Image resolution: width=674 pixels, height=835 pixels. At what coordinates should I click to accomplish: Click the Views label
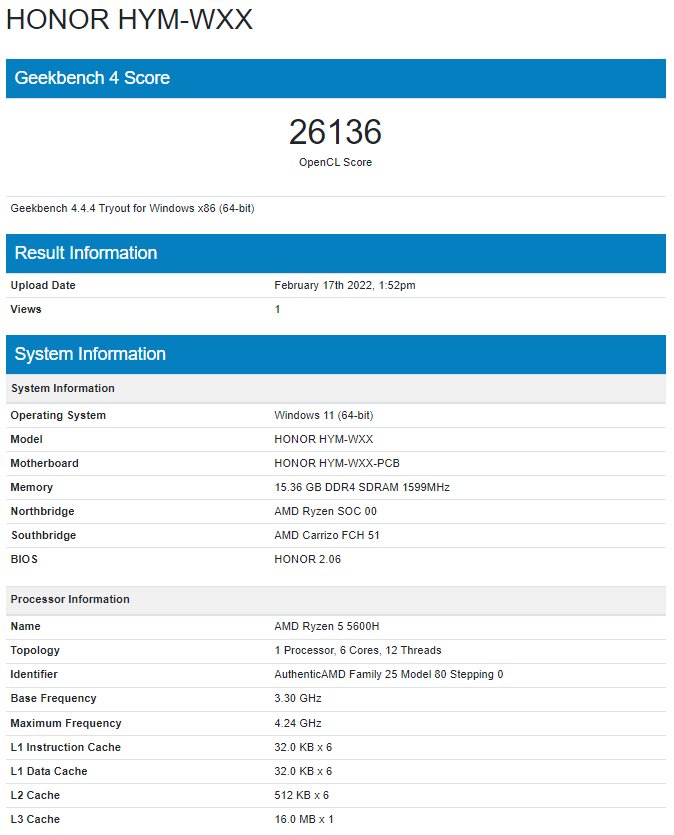coord(26,309)
